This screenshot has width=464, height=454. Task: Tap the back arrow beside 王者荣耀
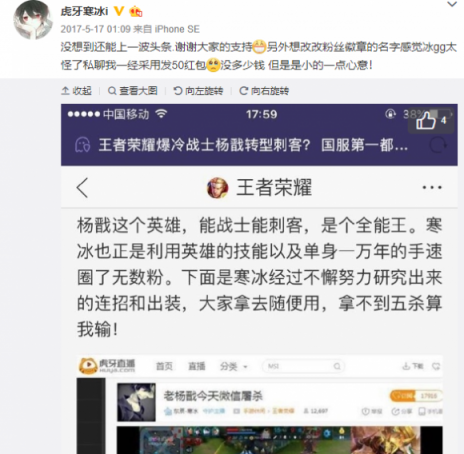tap(82, 188)
